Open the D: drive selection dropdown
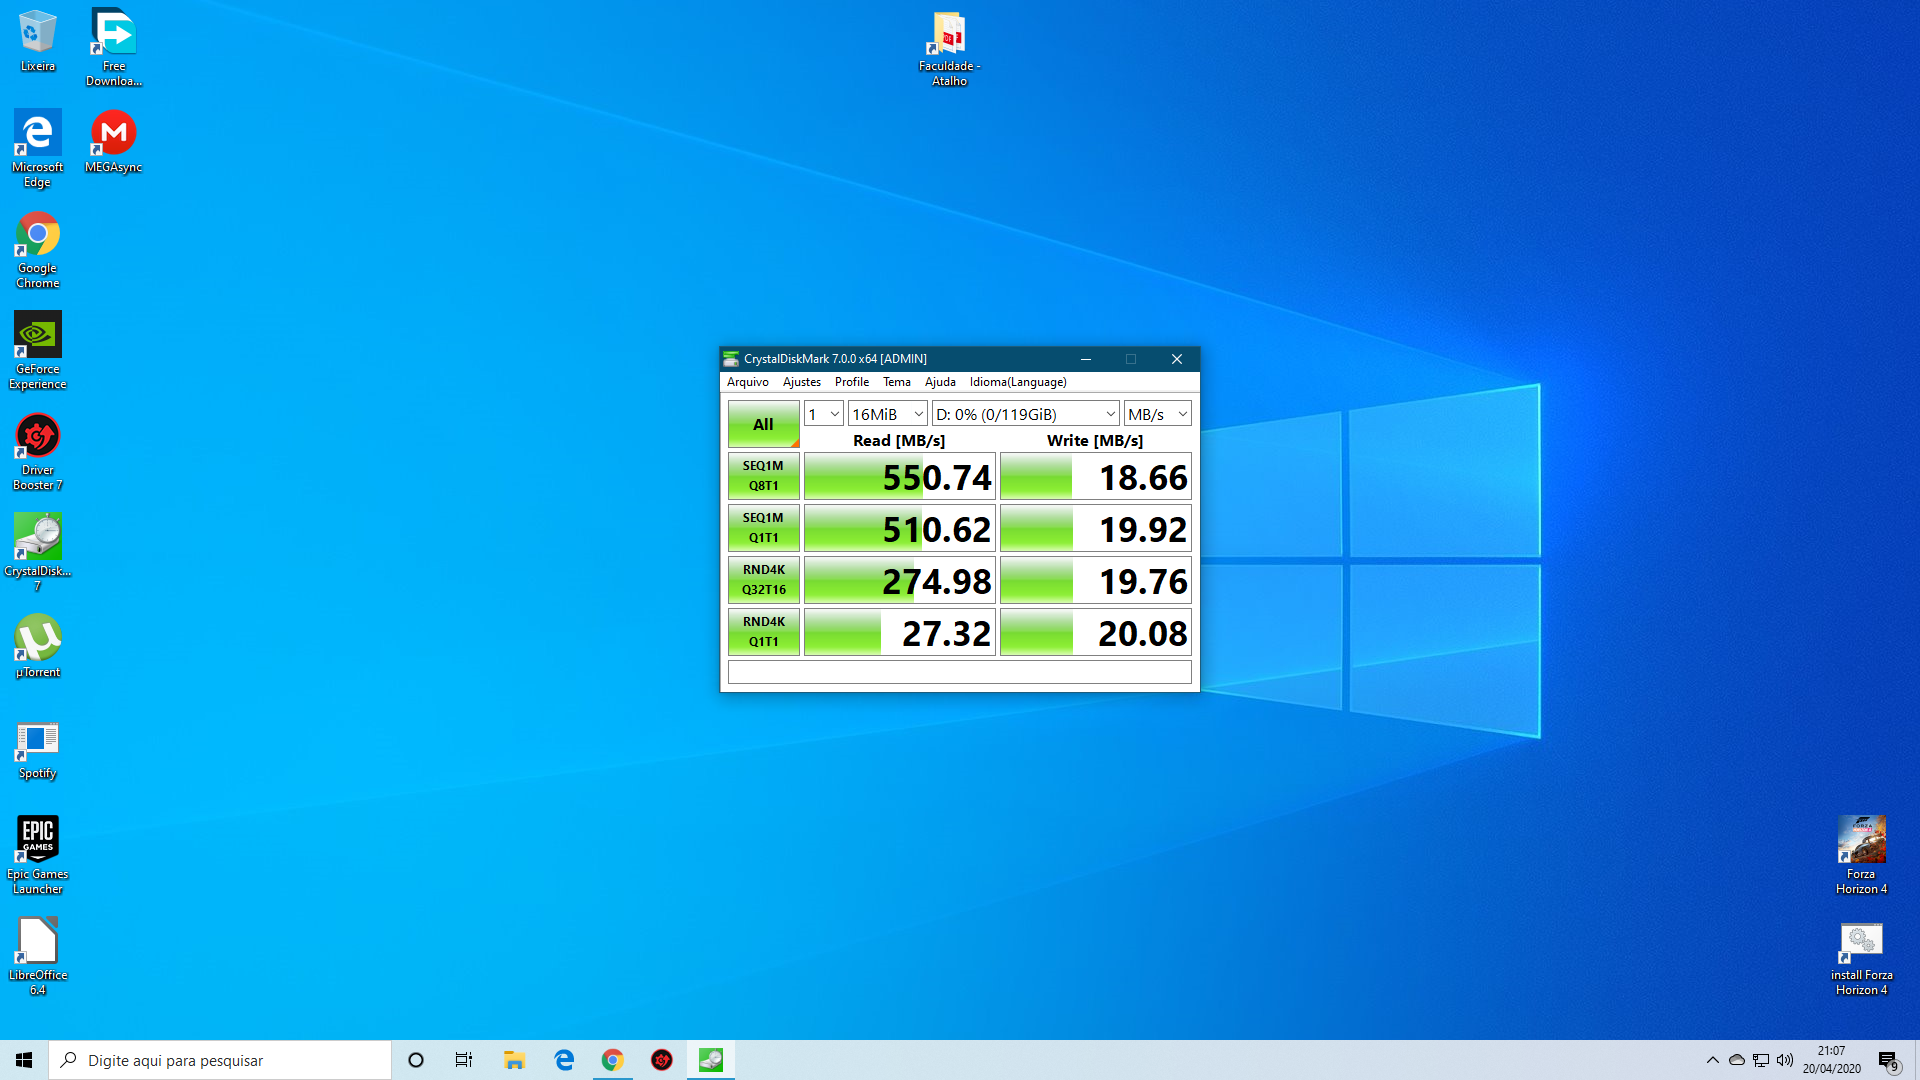 pos(1026,414)
